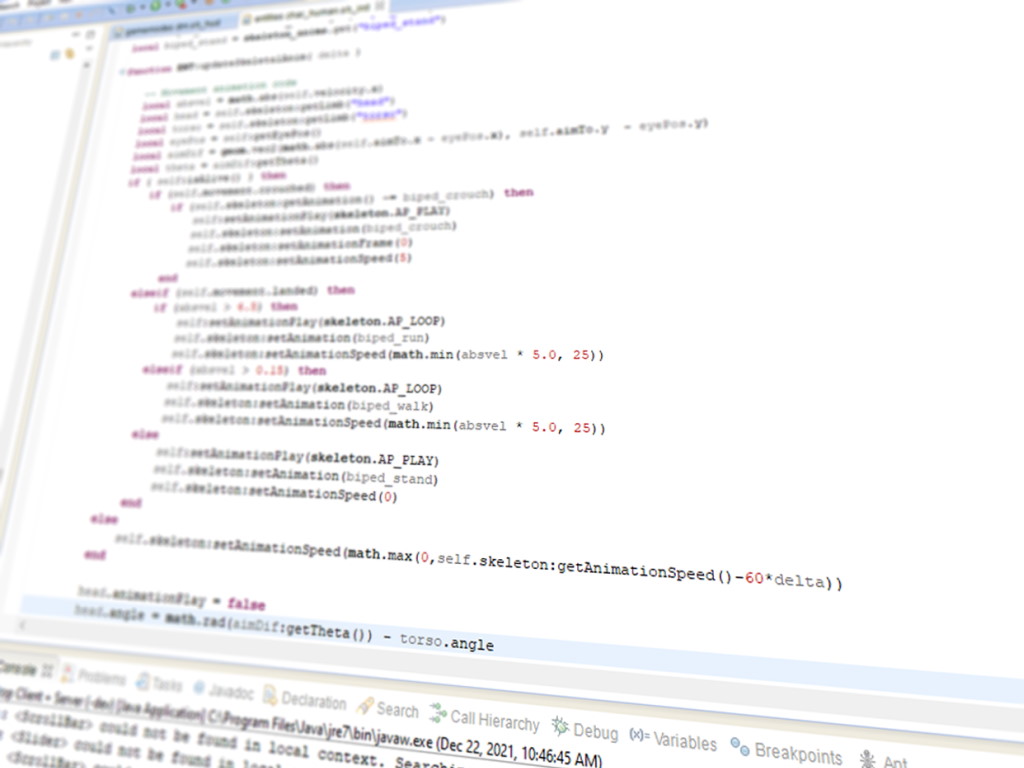
Task: Minimize the editor area view
Action: click(x=74, y=34)
